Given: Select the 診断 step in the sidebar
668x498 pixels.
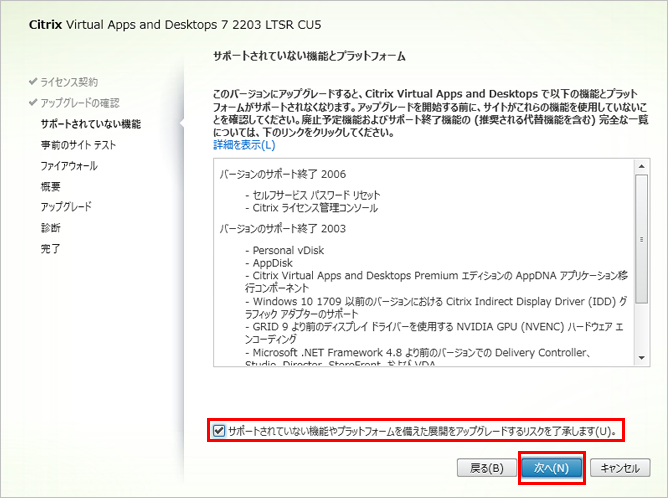Looking at the screenshot, I should (51, 228).
